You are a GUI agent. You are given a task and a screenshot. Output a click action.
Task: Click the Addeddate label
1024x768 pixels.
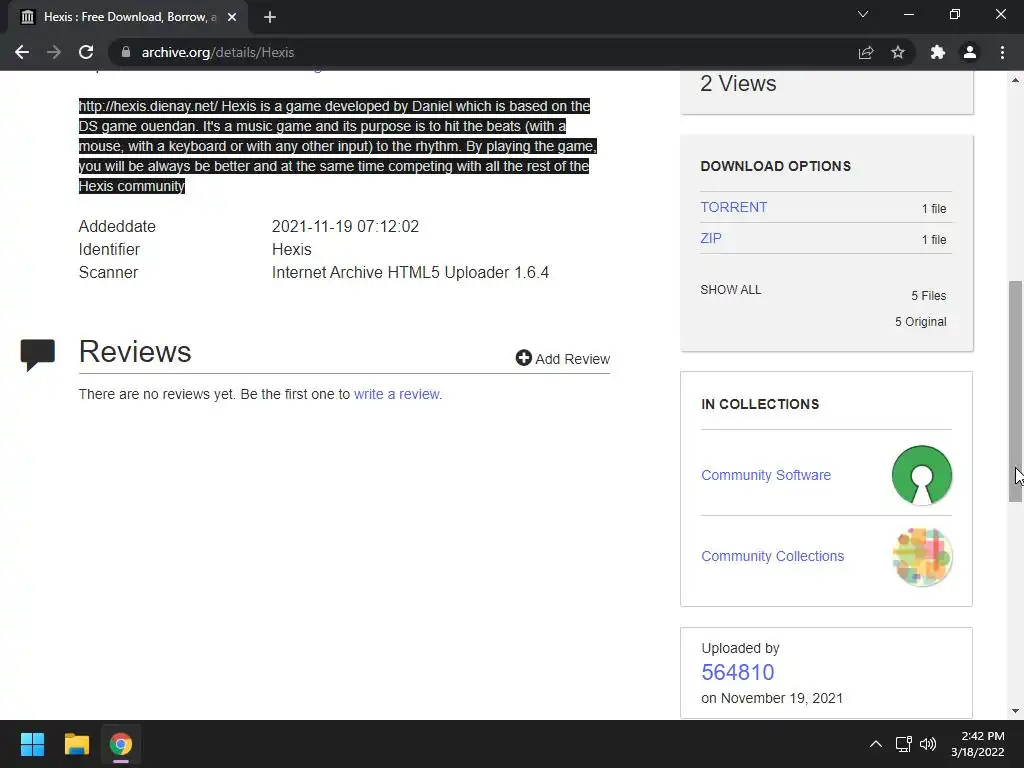pos(117,227)
